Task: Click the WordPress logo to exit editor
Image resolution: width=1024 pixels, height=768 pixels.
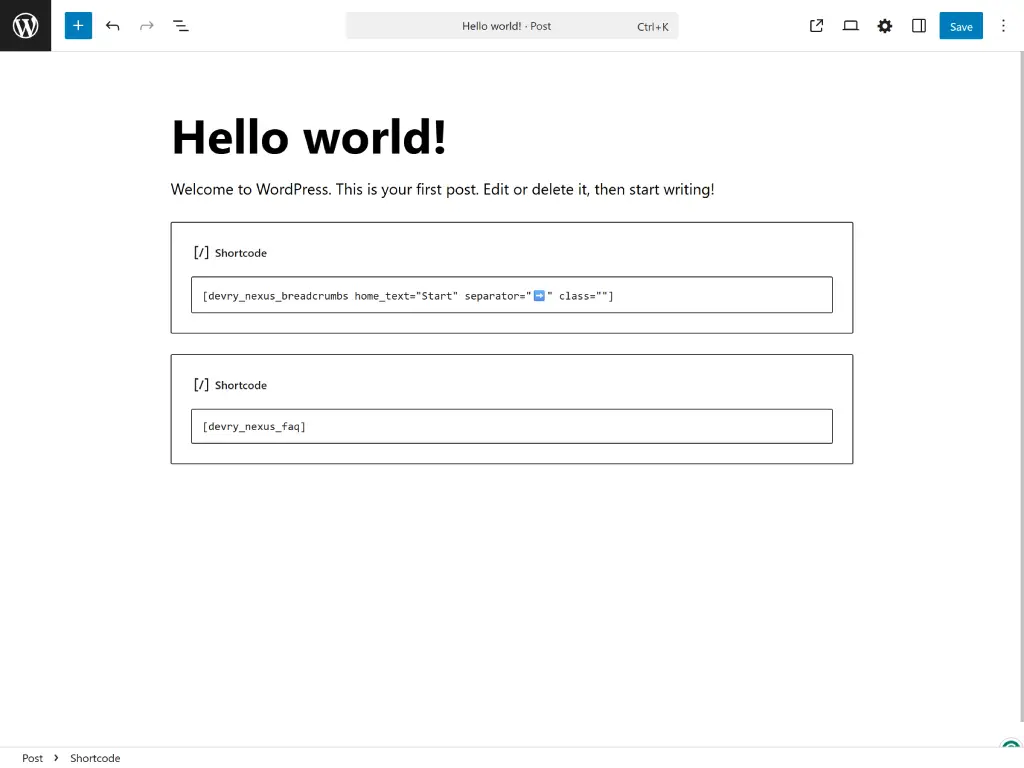Action: [x=25, y=26]
